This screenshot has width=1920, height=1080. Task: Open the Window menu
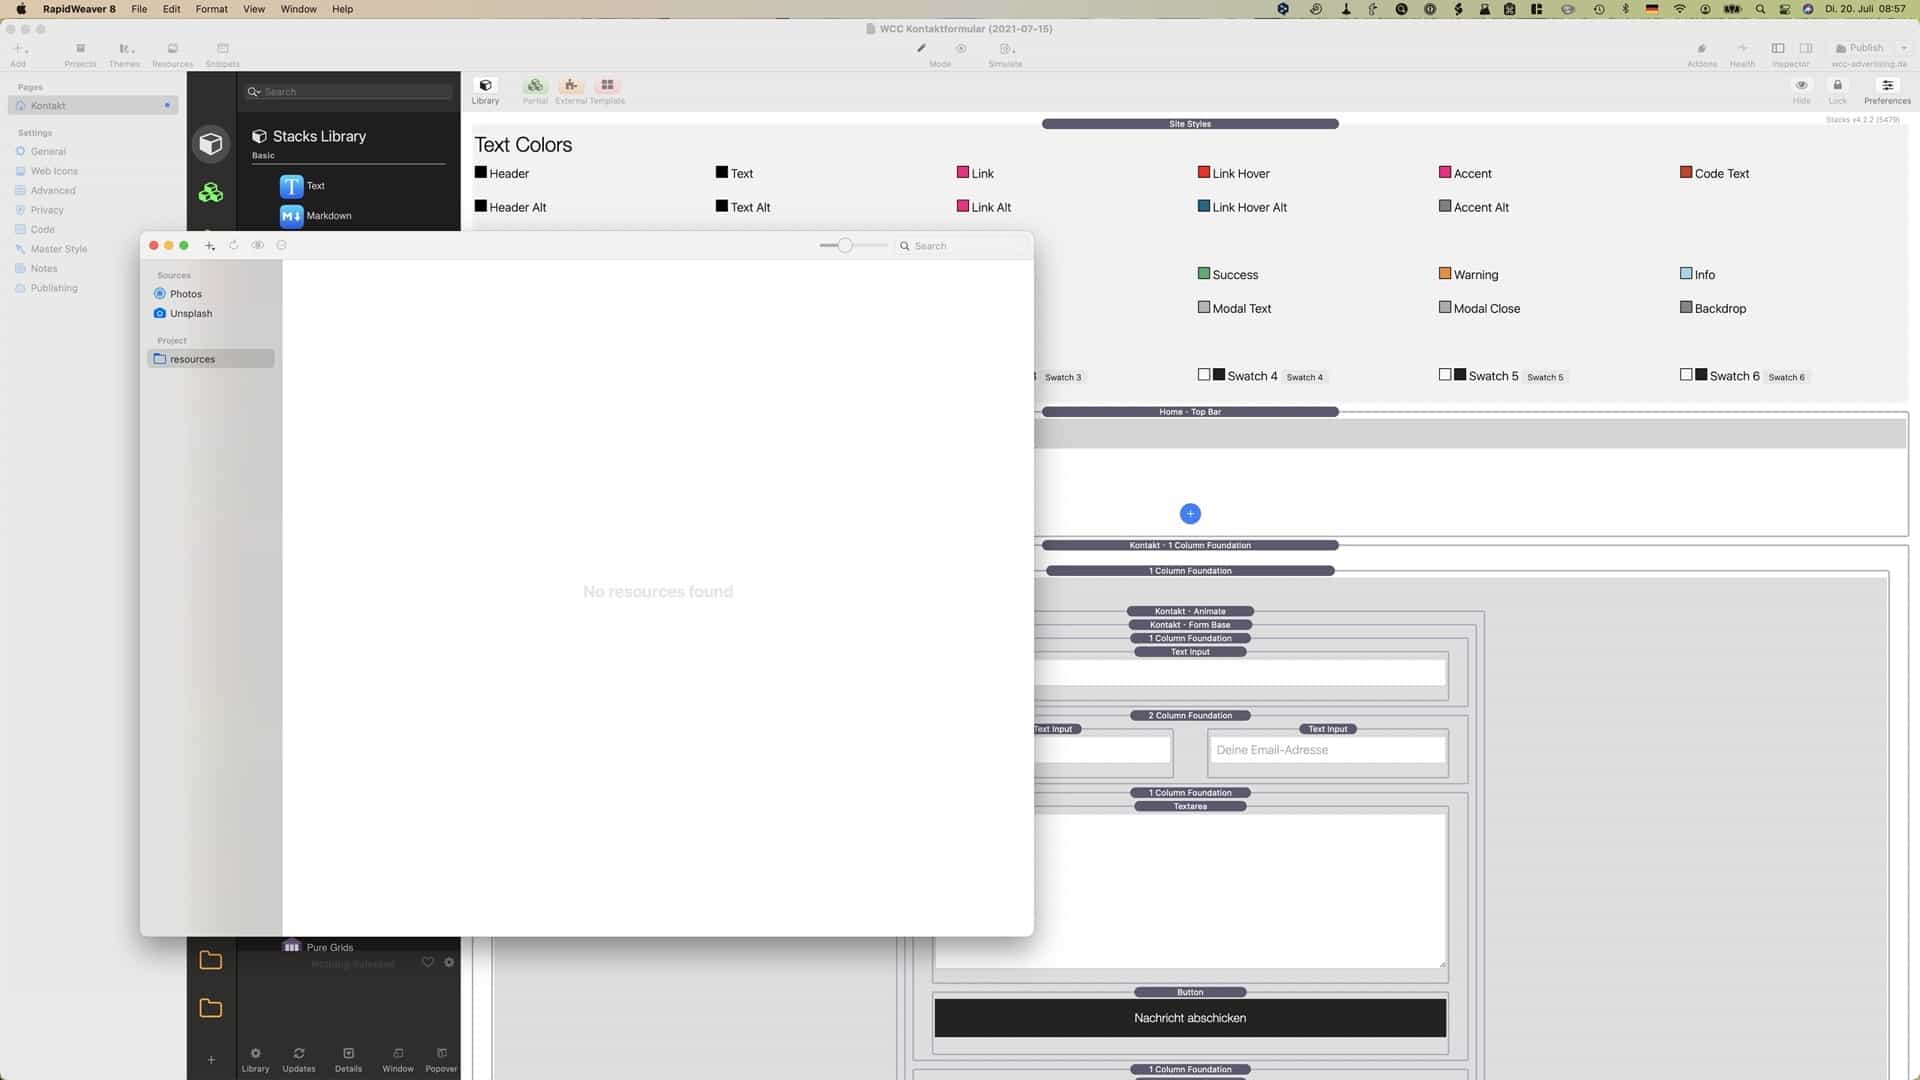(x=298, y=9)
